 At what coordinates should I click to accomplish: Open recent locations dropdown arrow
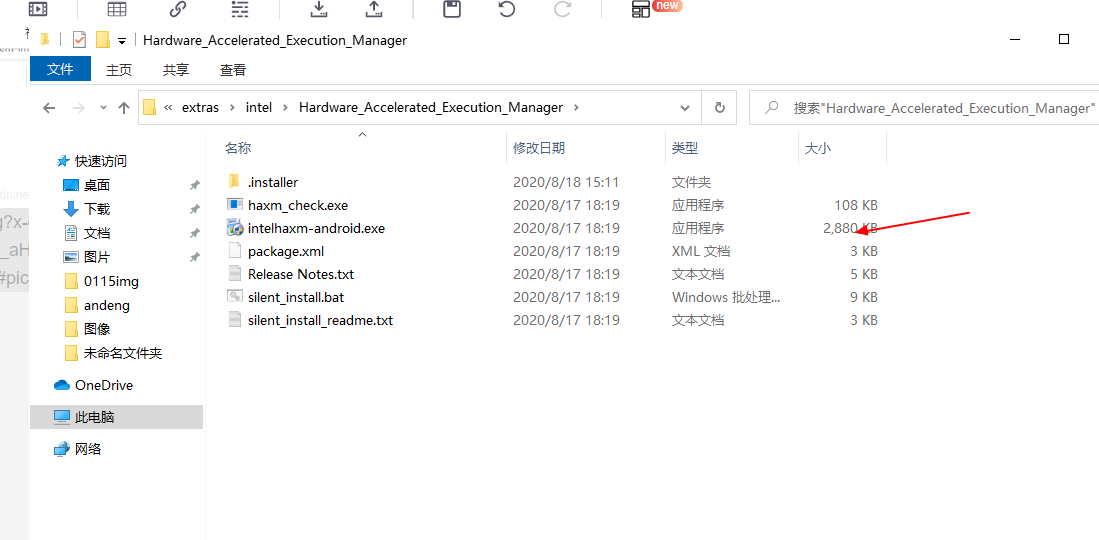(103, 108)
